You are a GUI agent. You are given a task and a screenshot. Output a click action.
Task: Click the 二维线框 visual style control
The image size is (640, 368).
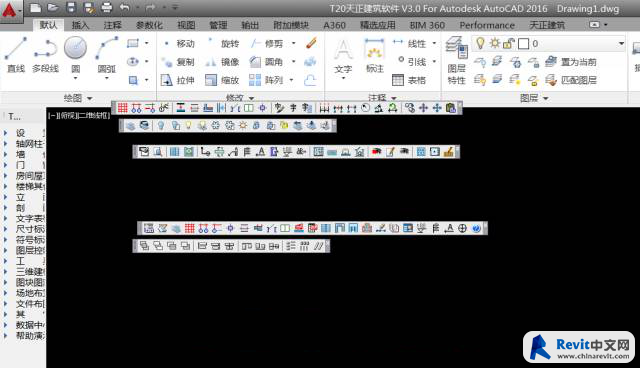[x=93, y=115]
